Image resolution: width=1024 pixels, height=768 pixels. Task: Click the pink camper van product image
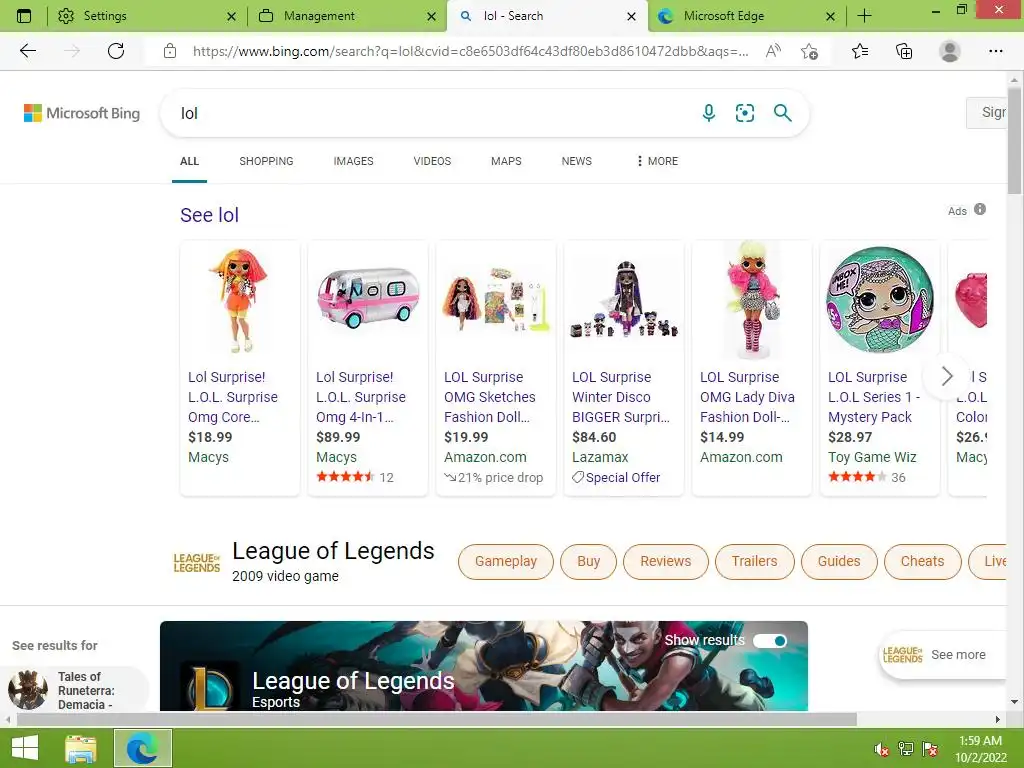[x=368, y=297]
